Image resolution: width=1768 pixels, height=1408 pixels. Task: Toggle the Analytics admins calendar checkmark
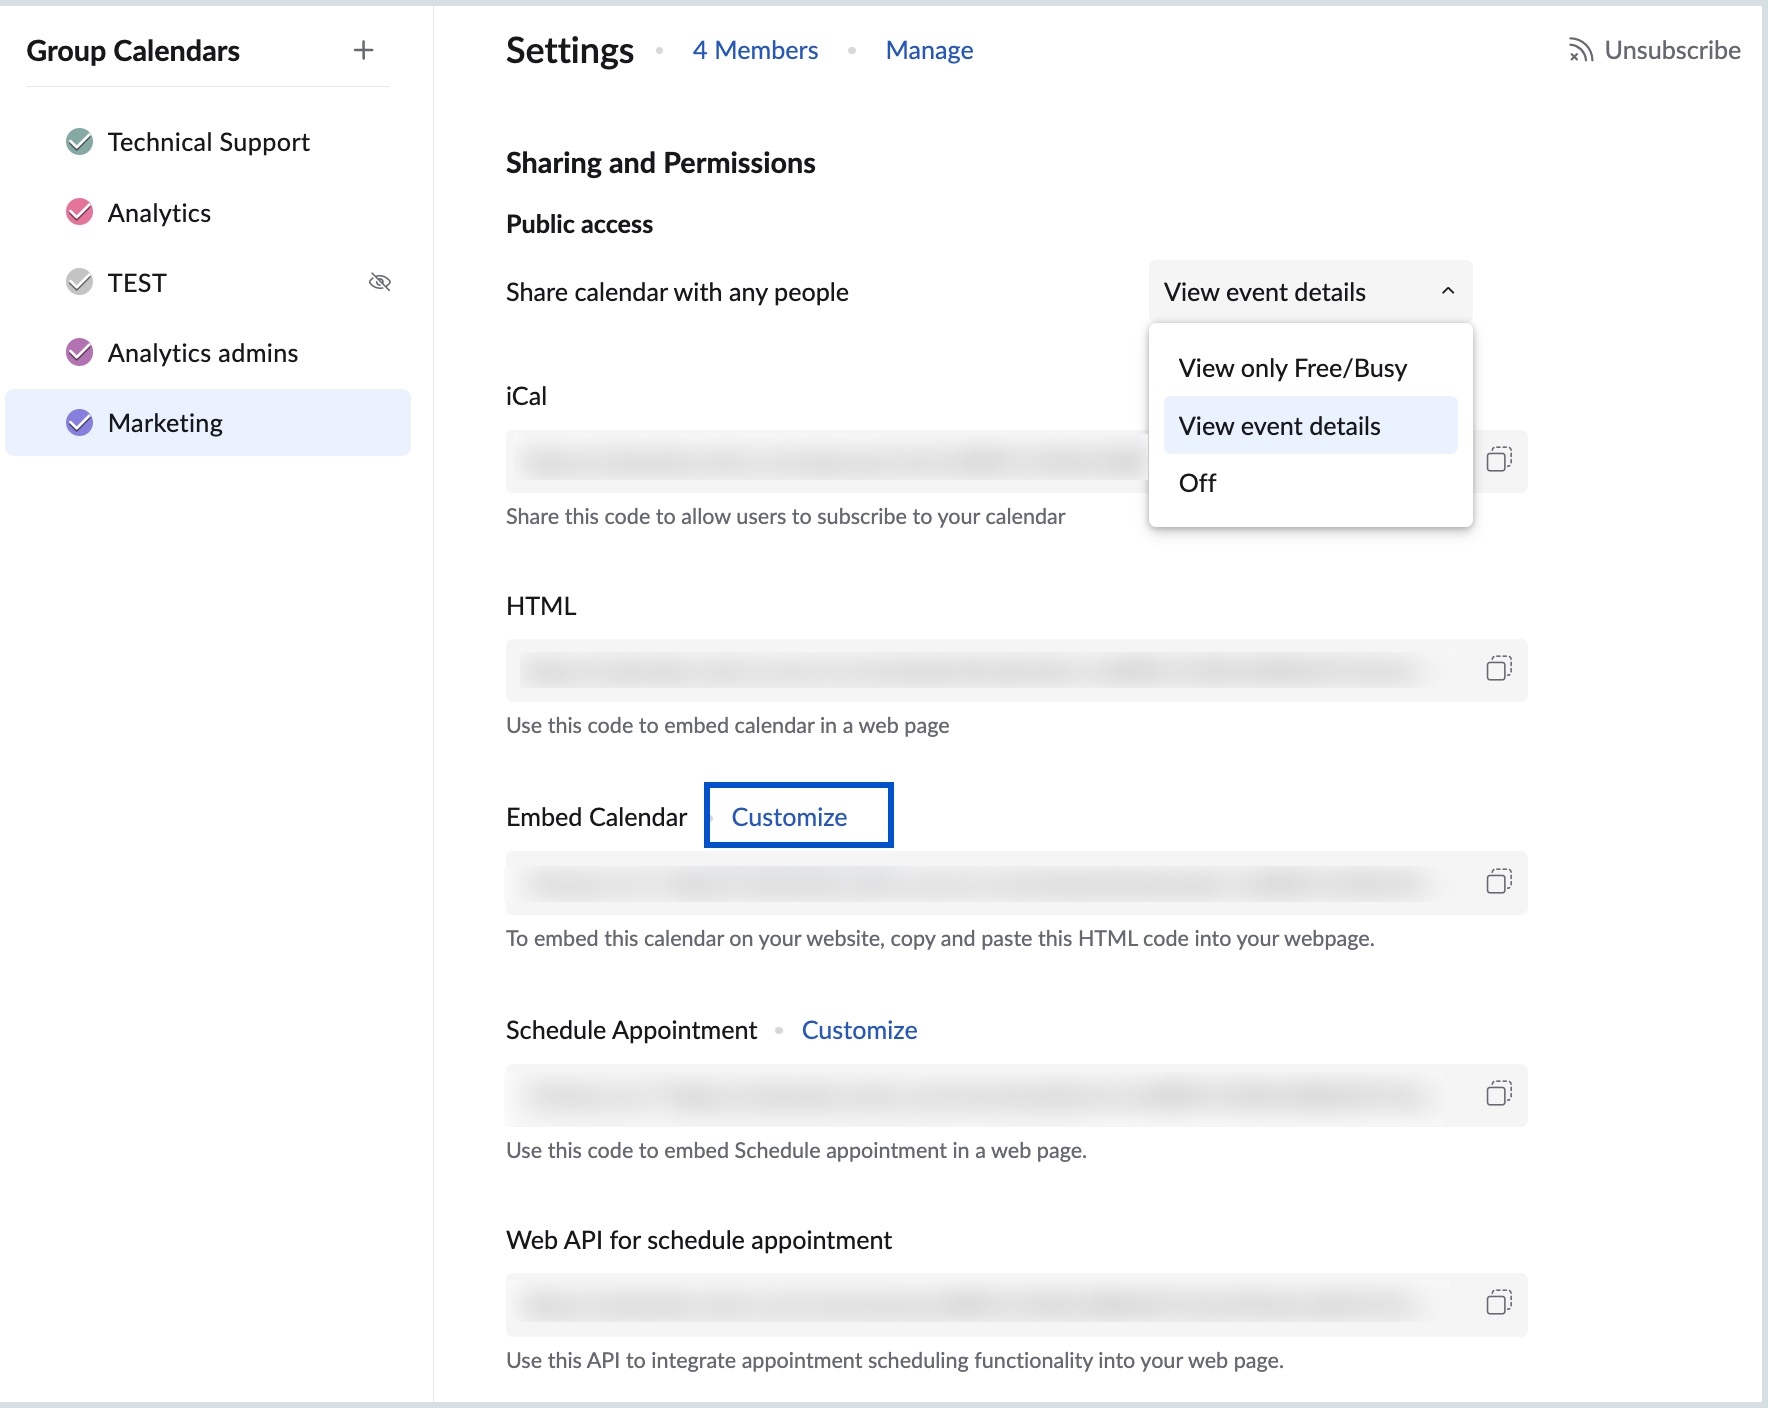(78, 352)
